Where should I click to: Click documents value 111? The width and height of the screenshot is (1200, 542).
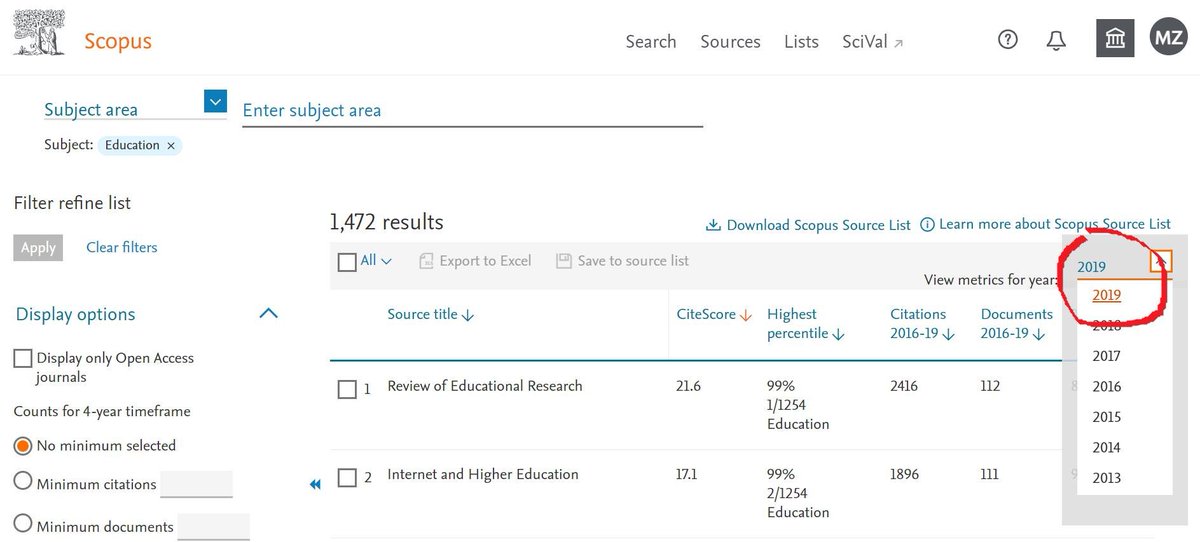coord(990,474)
